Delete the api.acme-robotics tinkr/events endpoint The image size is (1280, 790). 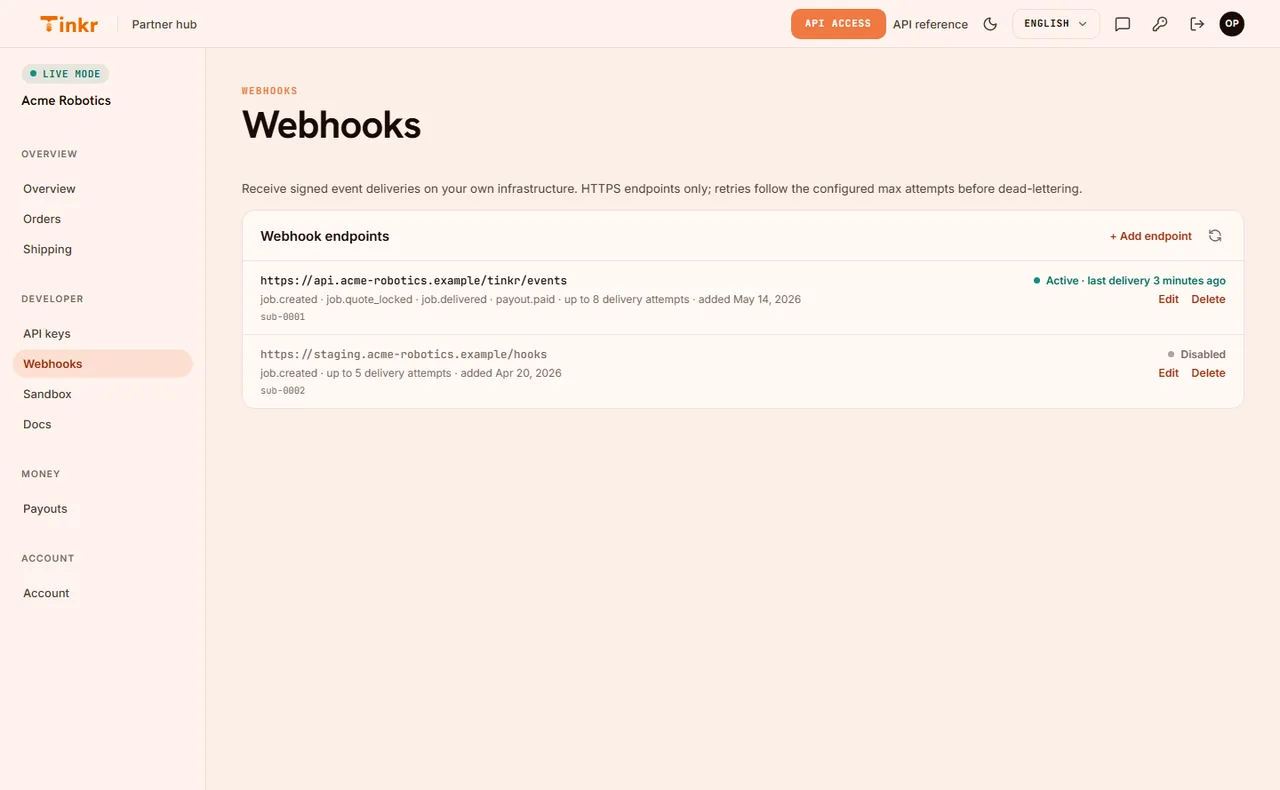pos(1208,299)
